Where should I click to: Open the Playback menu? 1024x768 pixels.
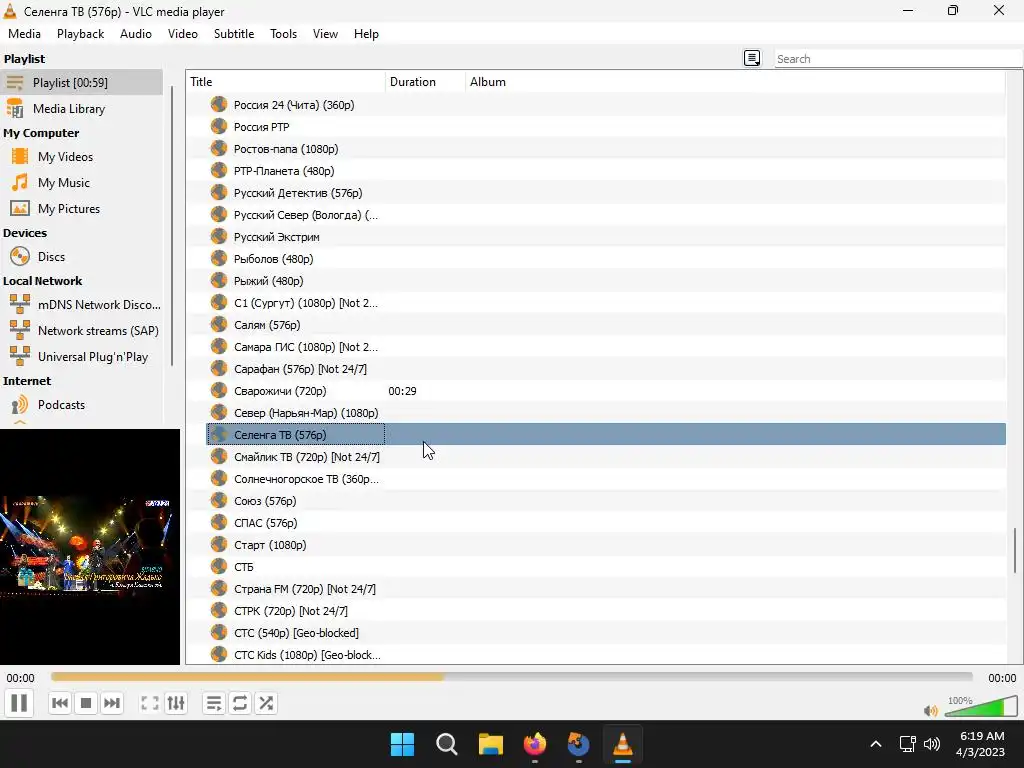pos(80,34)
